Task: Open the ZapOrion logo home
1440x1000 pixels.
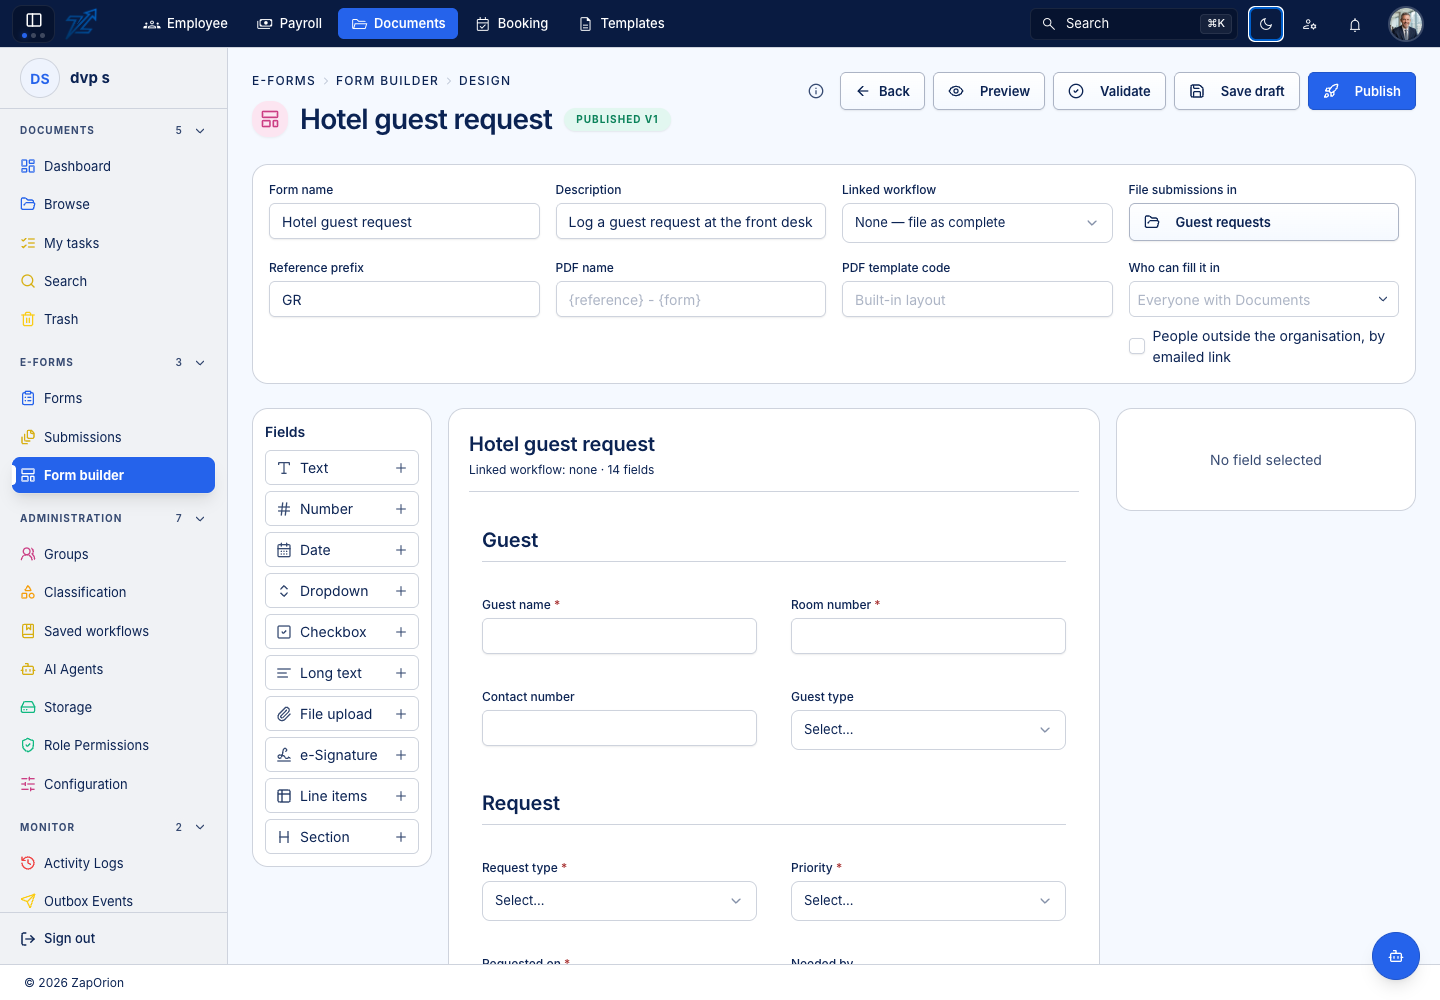Action: [82, 23]
